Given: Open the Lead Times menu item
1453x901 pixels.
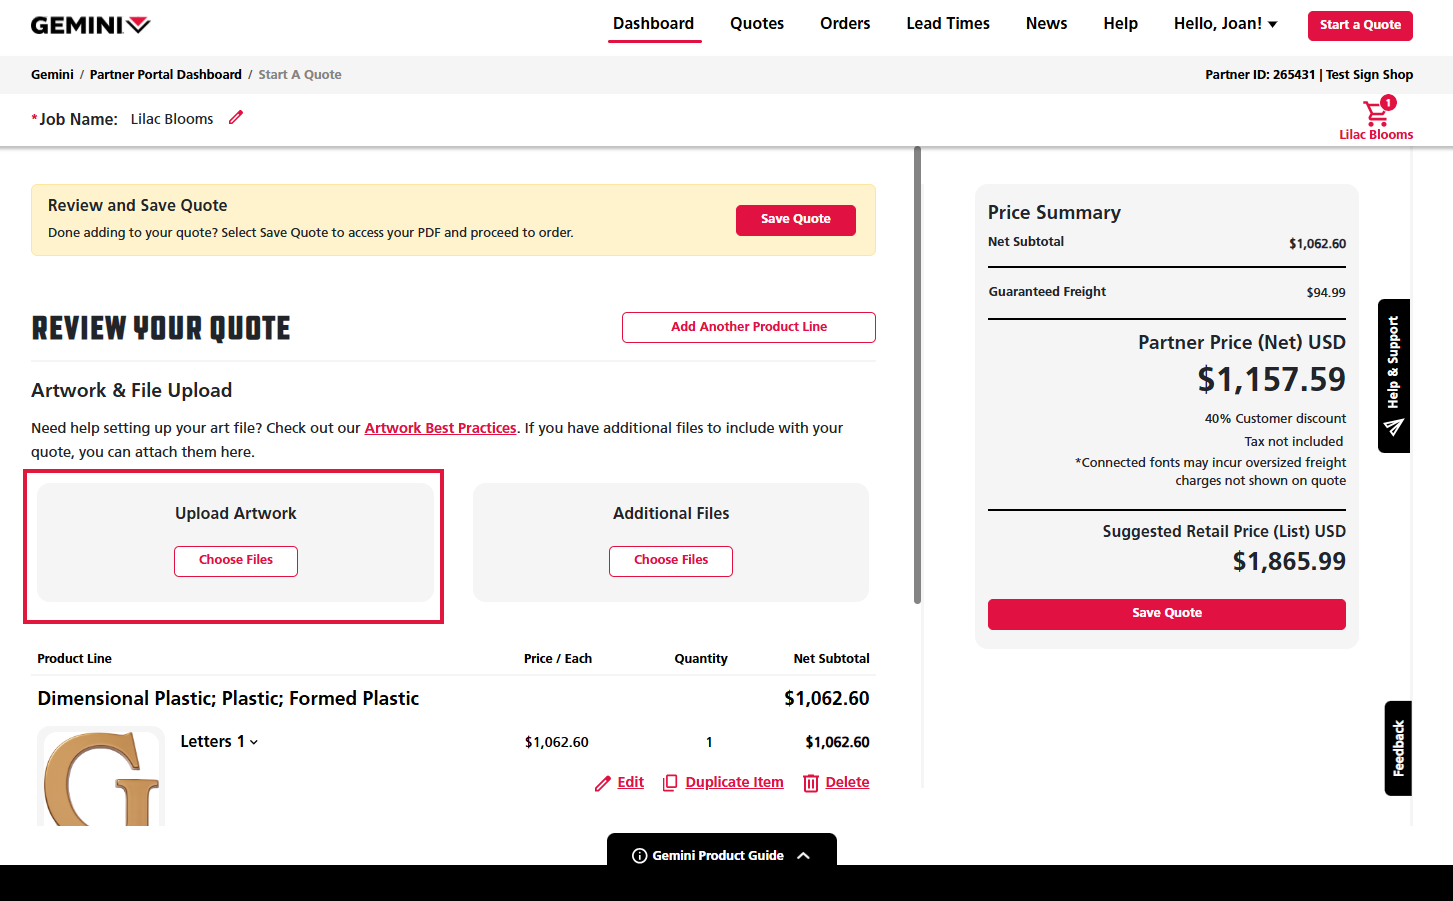Looking at the screenshot, I should tap(947, 24).
